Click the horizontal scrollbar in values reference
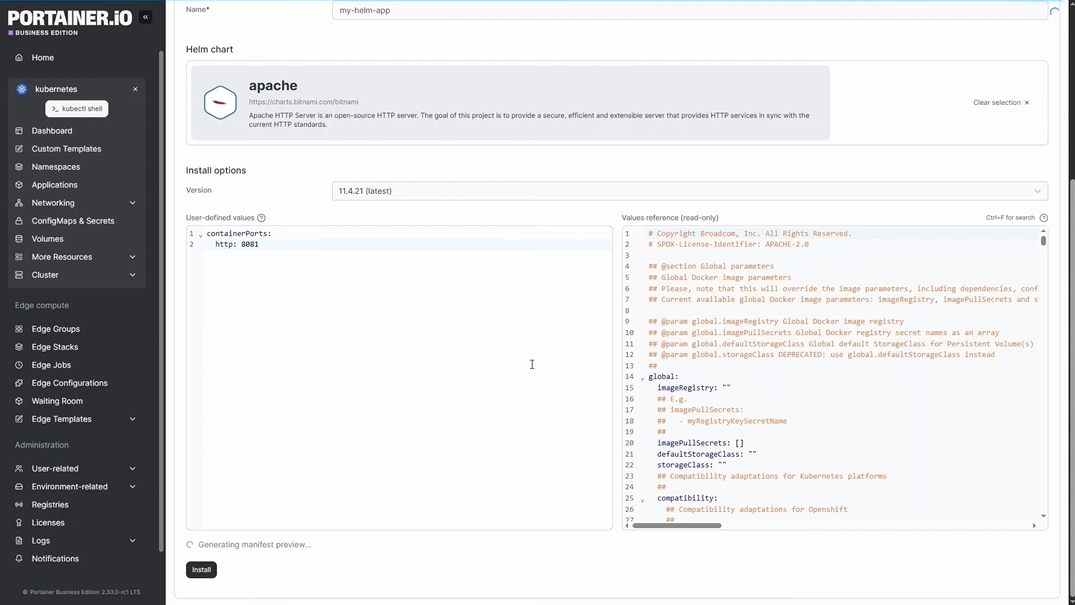Viewport: 1075px width, 605px height. click(x=677, y=525)
